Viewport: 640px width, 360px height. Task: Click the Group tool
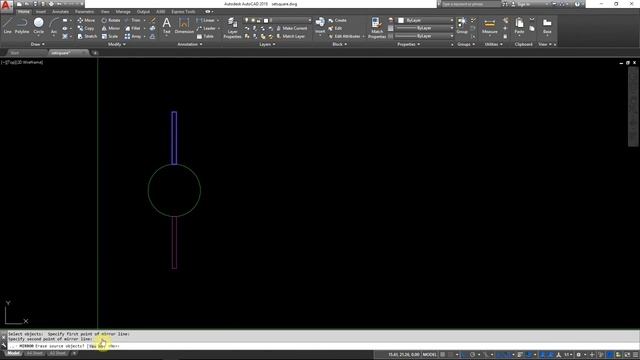[x=462, y=25]
